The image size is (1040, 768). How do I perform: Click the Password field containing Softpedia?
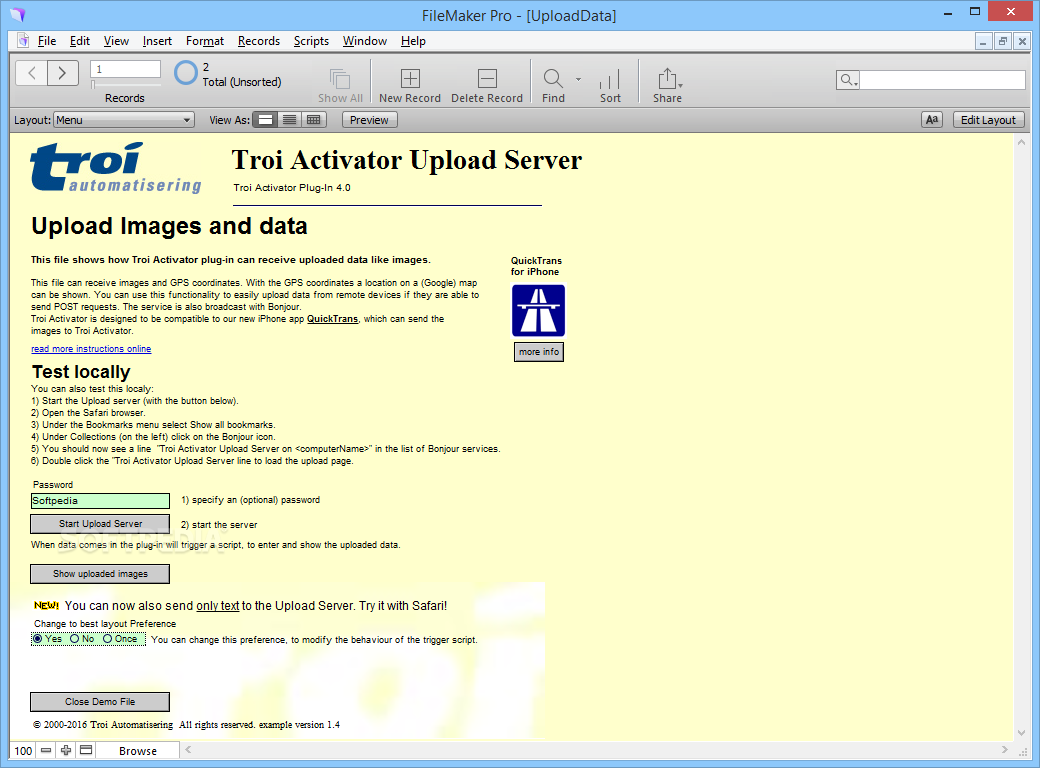point(100,501)
